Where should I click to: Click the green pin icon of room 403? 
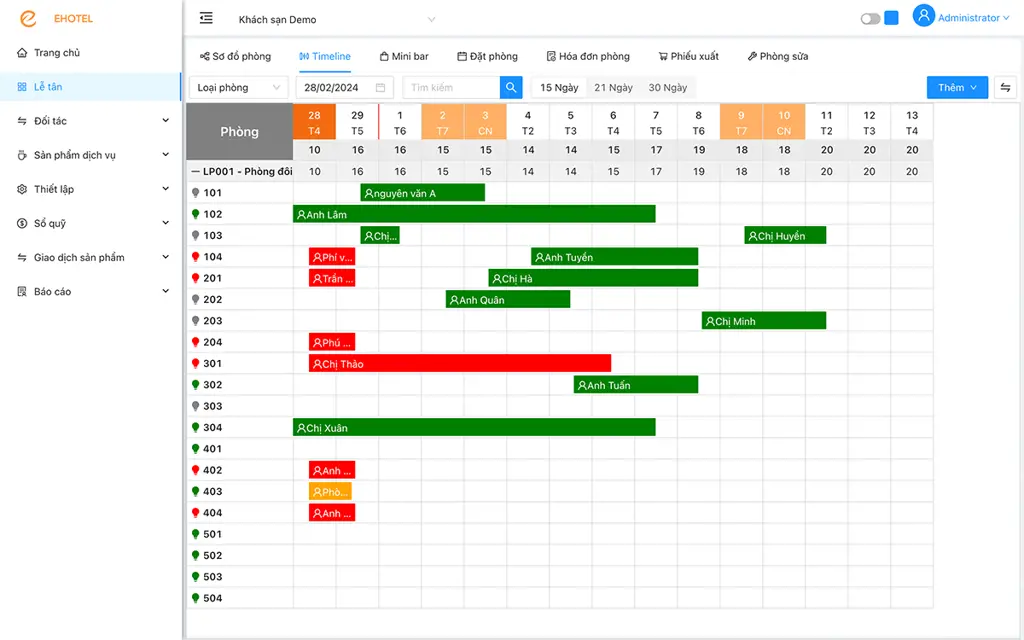coord(195,491)
